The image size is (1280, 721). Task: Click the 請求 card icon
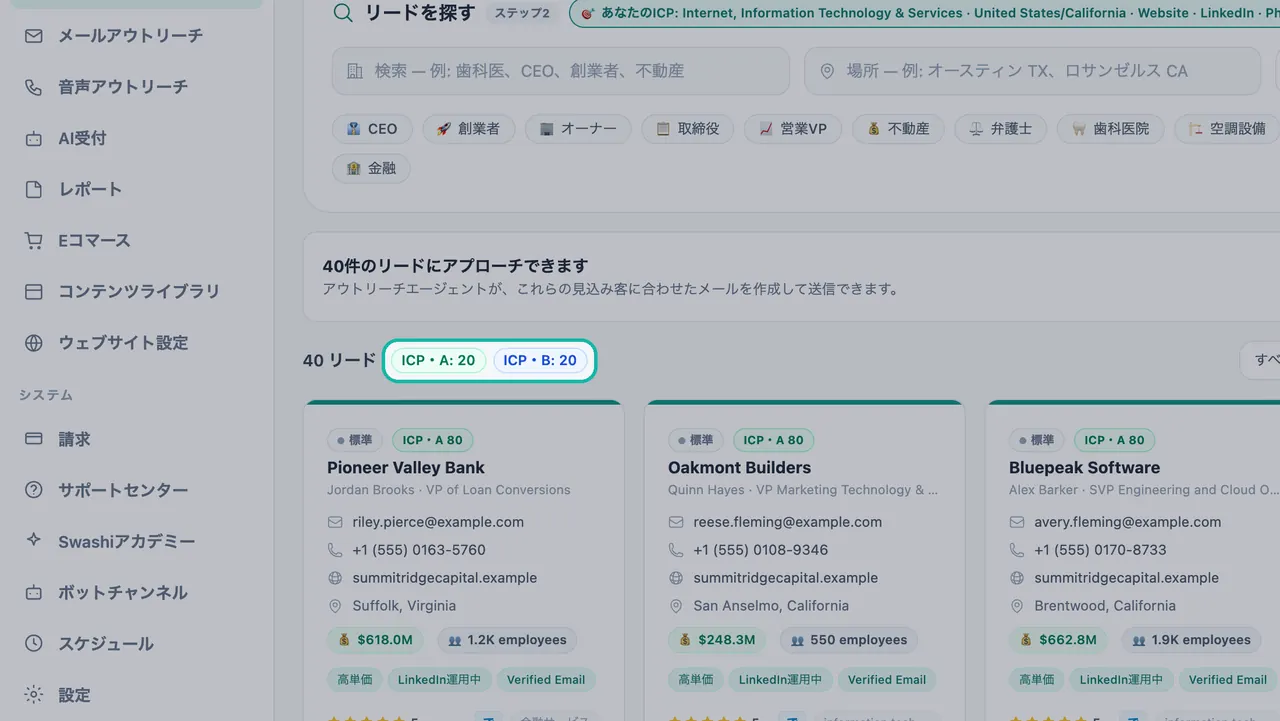click(x=34, y=439)
